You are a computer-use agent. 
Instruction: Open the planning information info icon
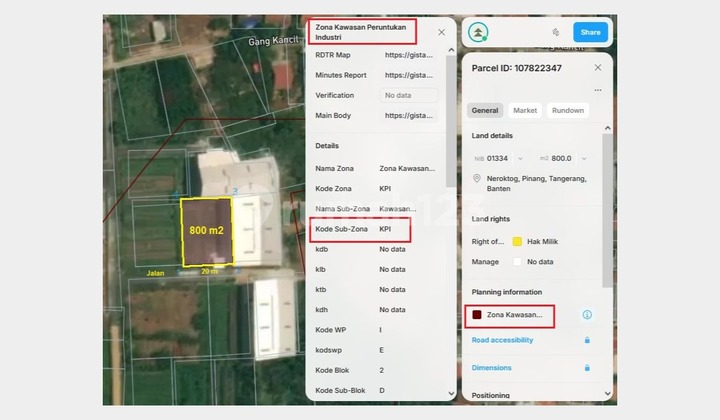point(587,314)
